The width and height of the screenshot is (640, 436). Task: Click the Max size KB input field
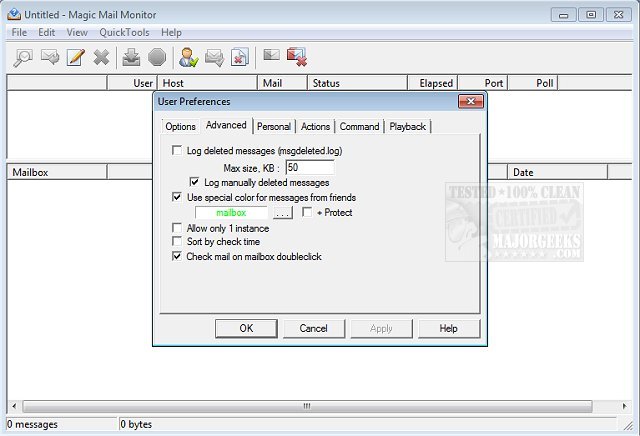point(310,167)
